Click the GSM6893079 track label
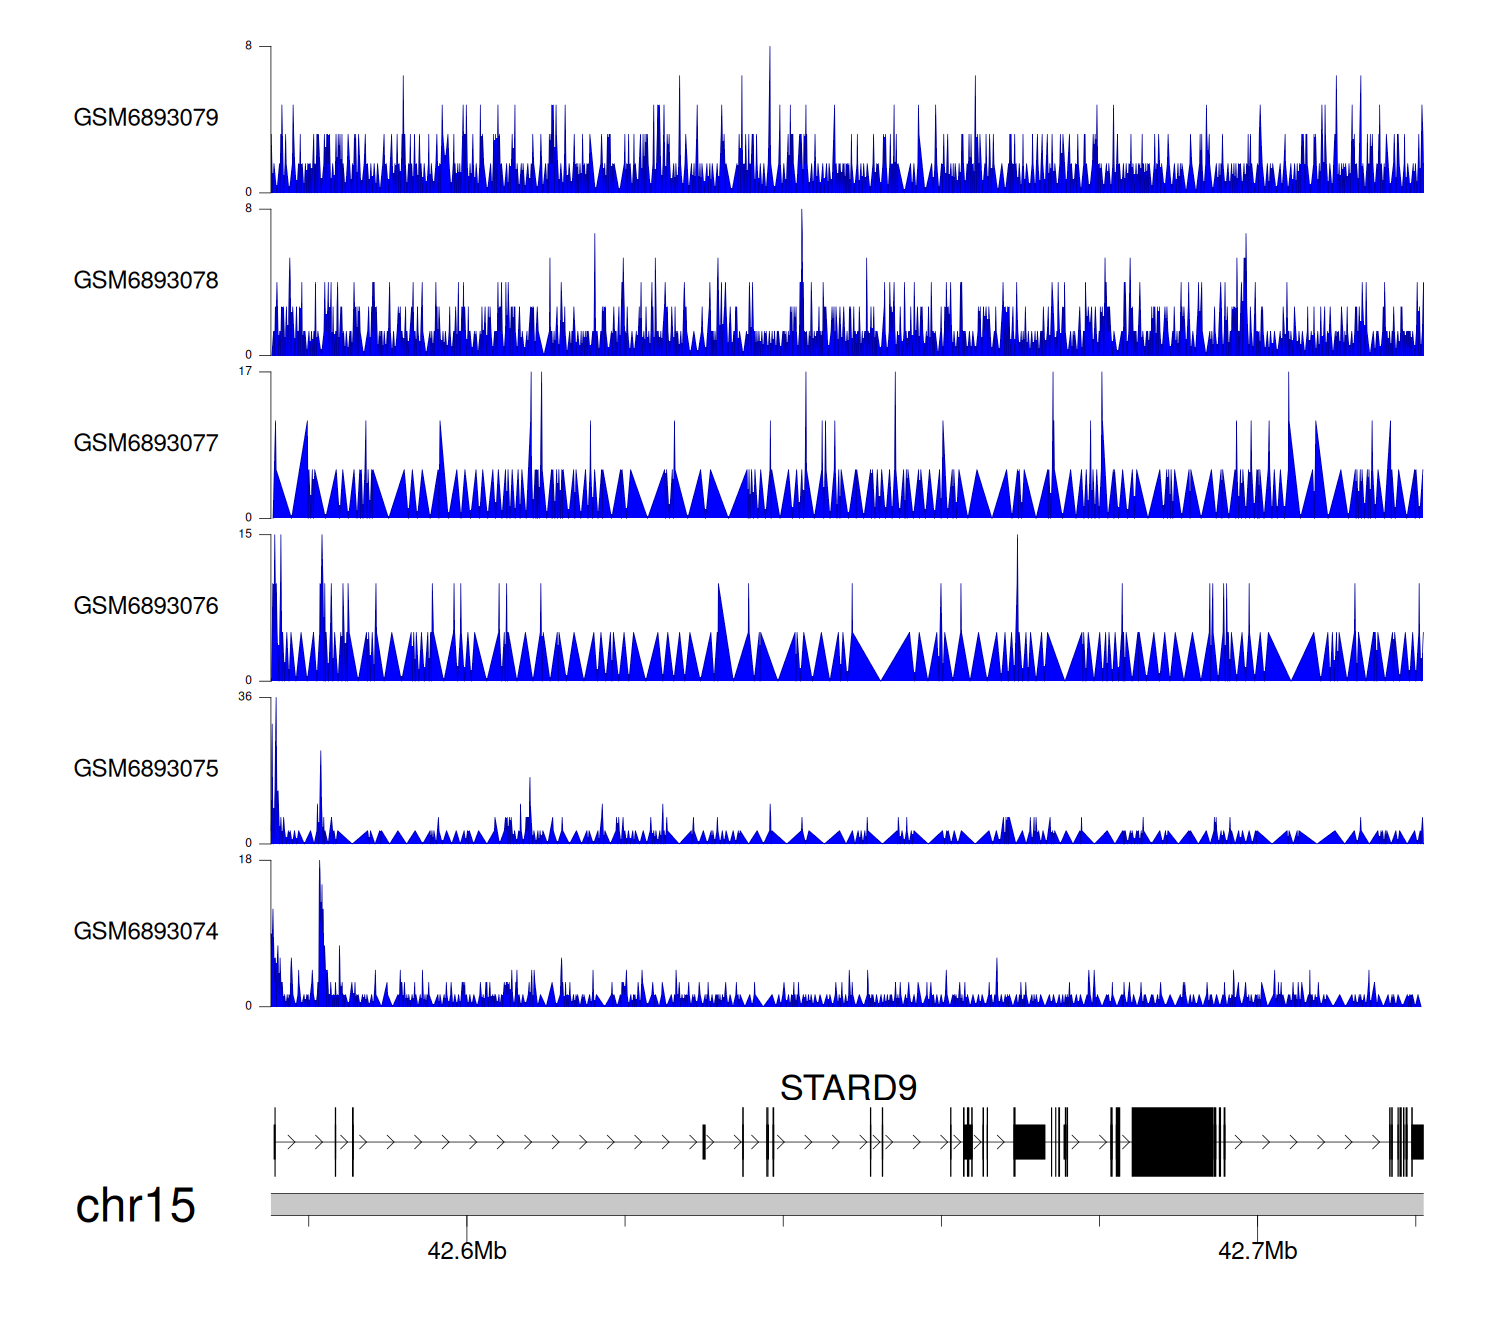Viewport: 1500px width, 1320px height. 146,118
